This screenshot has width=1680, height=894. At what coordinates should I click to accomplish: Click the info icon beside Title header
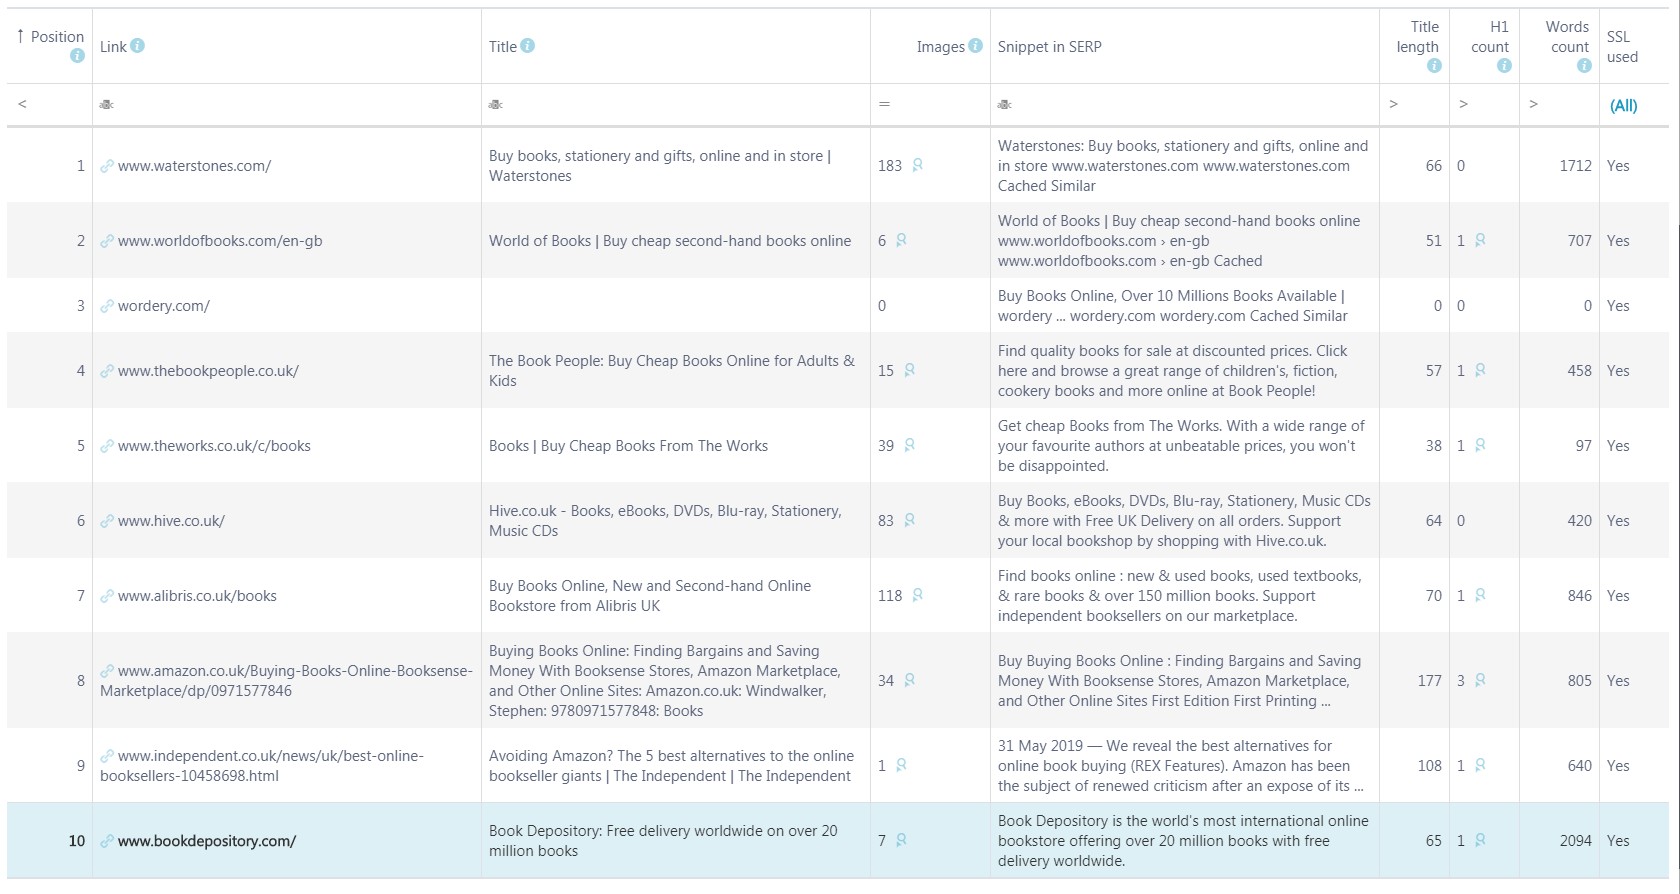tap(528, 46)
